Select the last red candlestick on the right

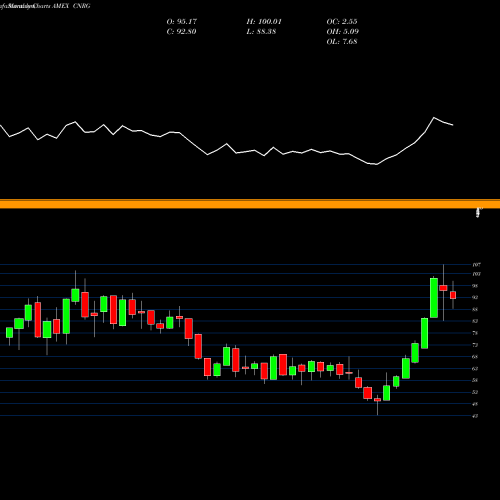click(453, 295)
